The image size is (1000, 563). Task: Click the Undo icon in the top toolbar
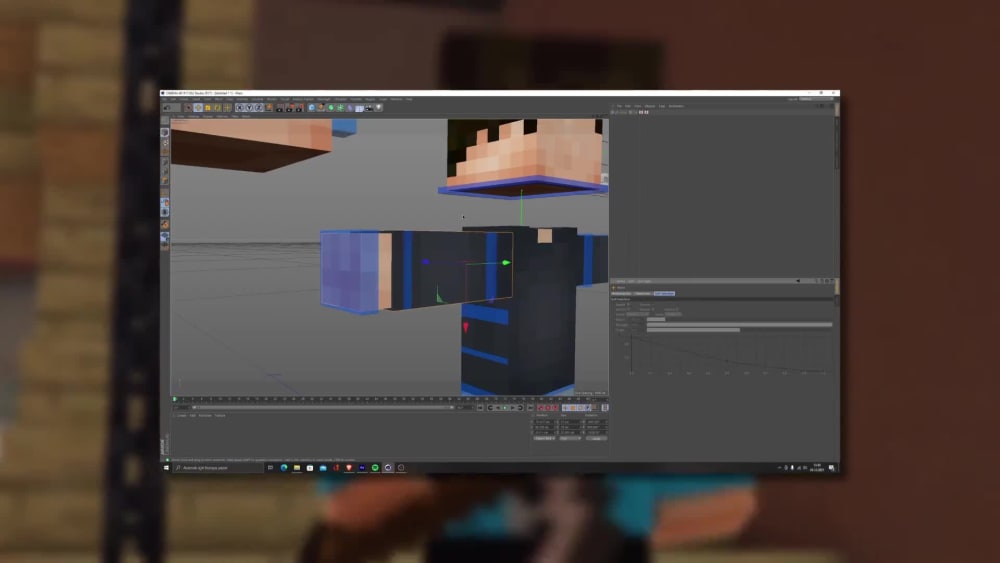click(x=166, y=108)
